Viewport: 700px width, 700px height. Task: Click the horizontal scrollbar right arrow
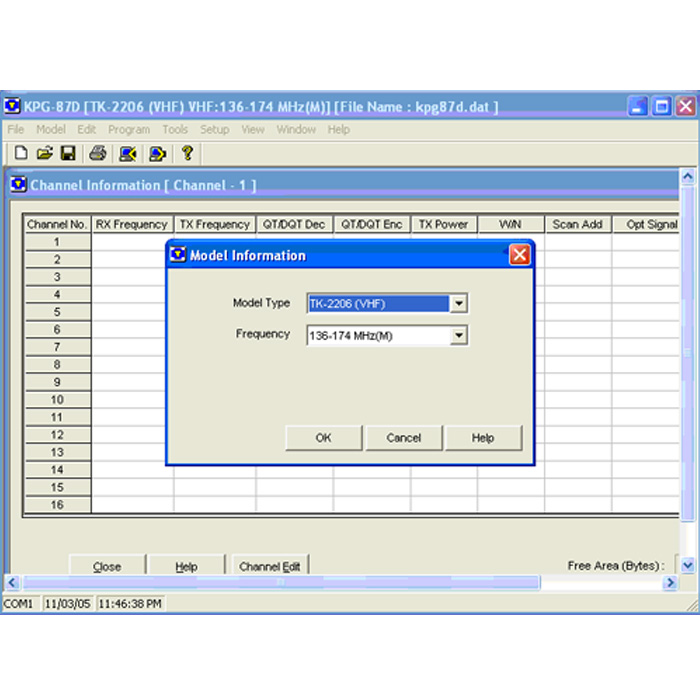pos(670,582)
